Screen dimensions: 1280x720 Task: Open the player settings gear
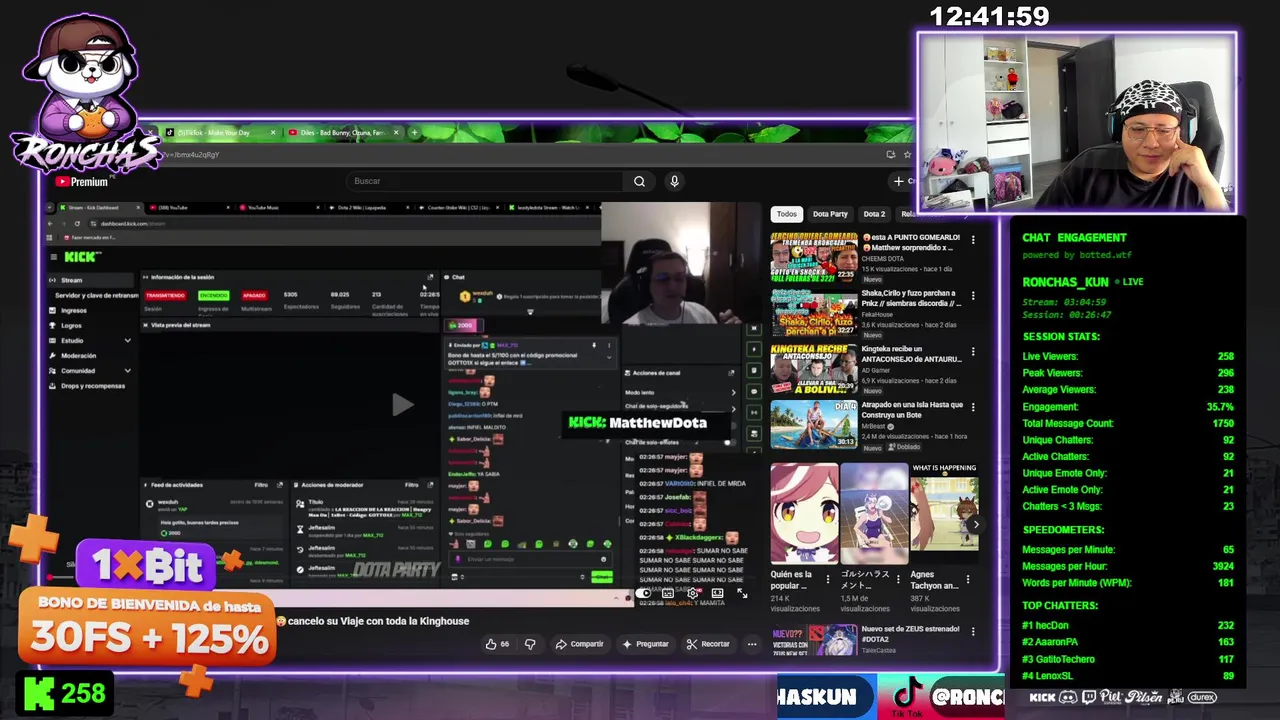[692, 593]
